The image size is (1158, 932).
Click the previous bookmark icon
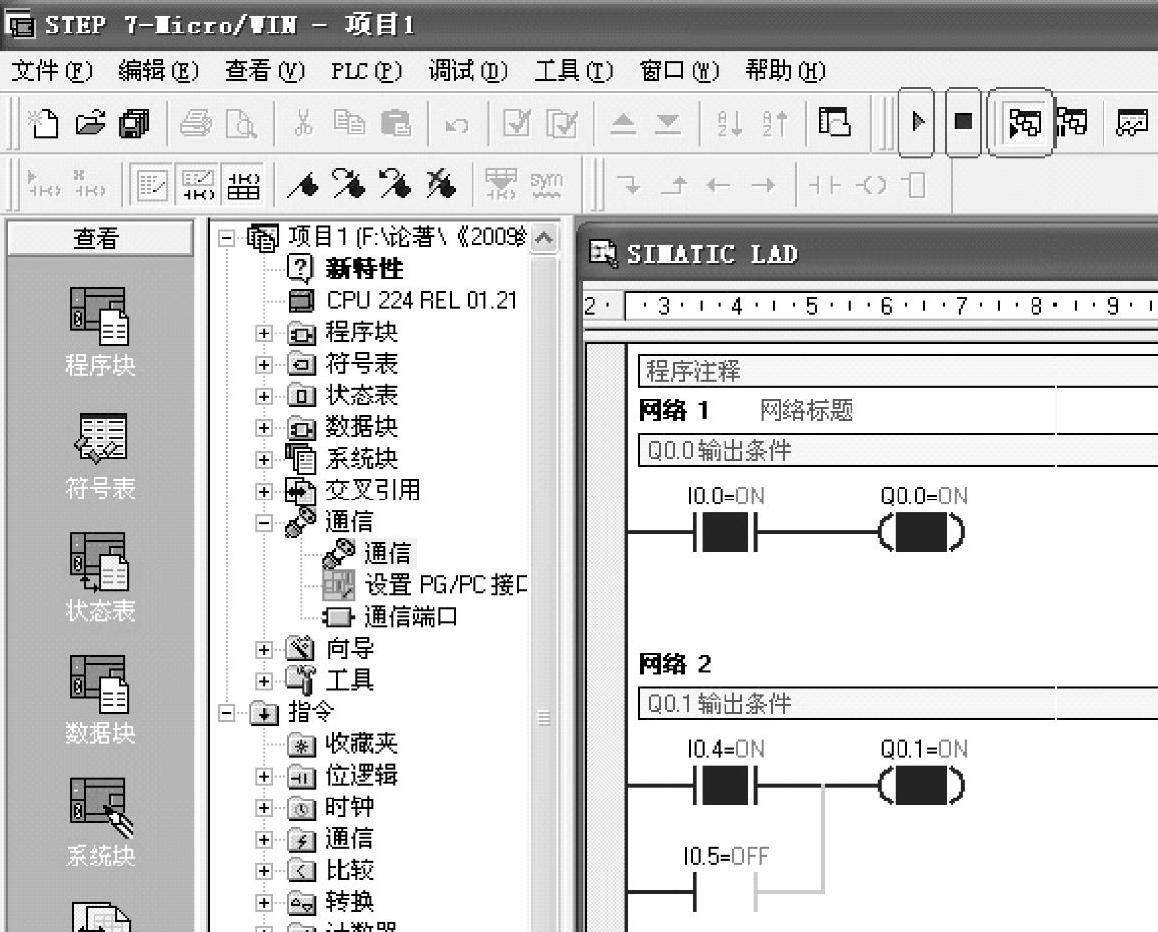pos(394,185)
